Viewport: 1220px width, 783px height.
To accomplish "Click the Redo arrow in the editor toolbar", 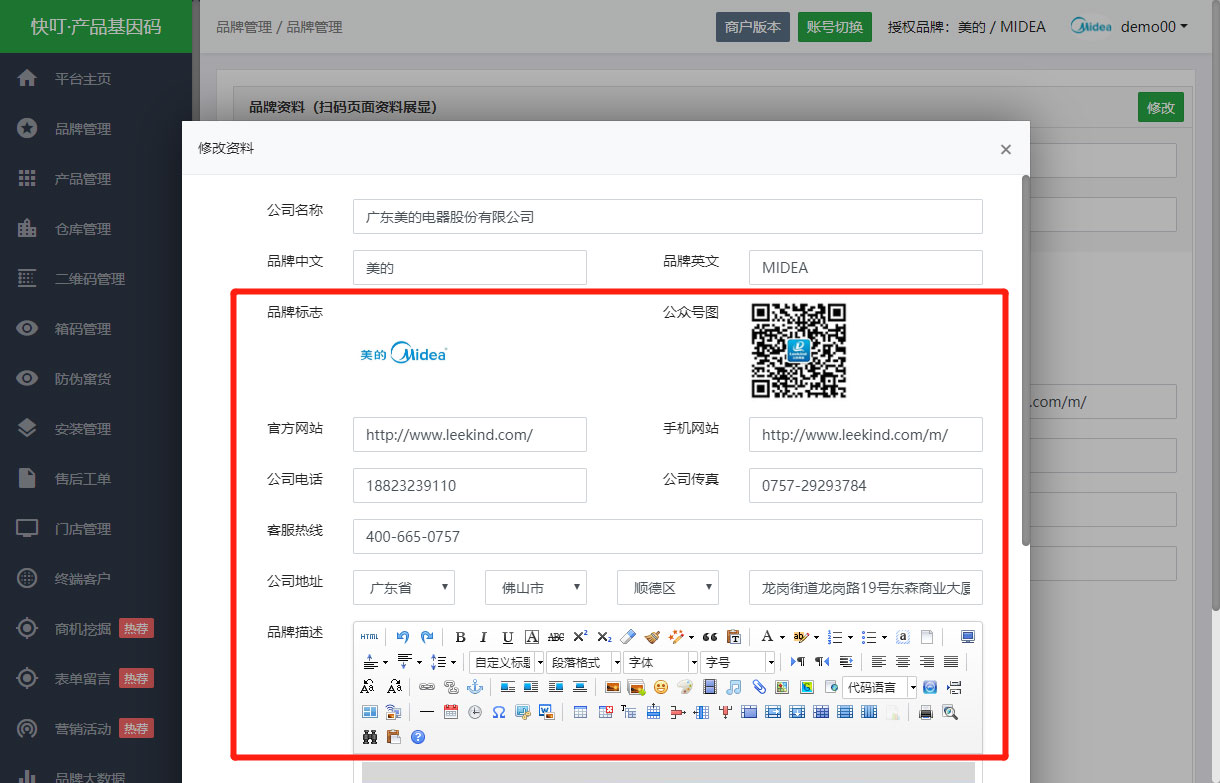I will [x=427, y=637].
